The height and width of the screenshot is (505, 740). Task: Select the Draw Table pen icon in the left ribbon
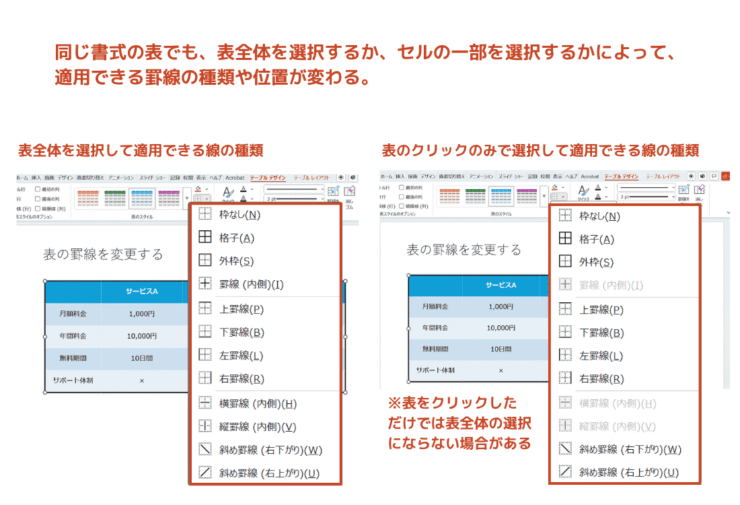tap(333, 191)
